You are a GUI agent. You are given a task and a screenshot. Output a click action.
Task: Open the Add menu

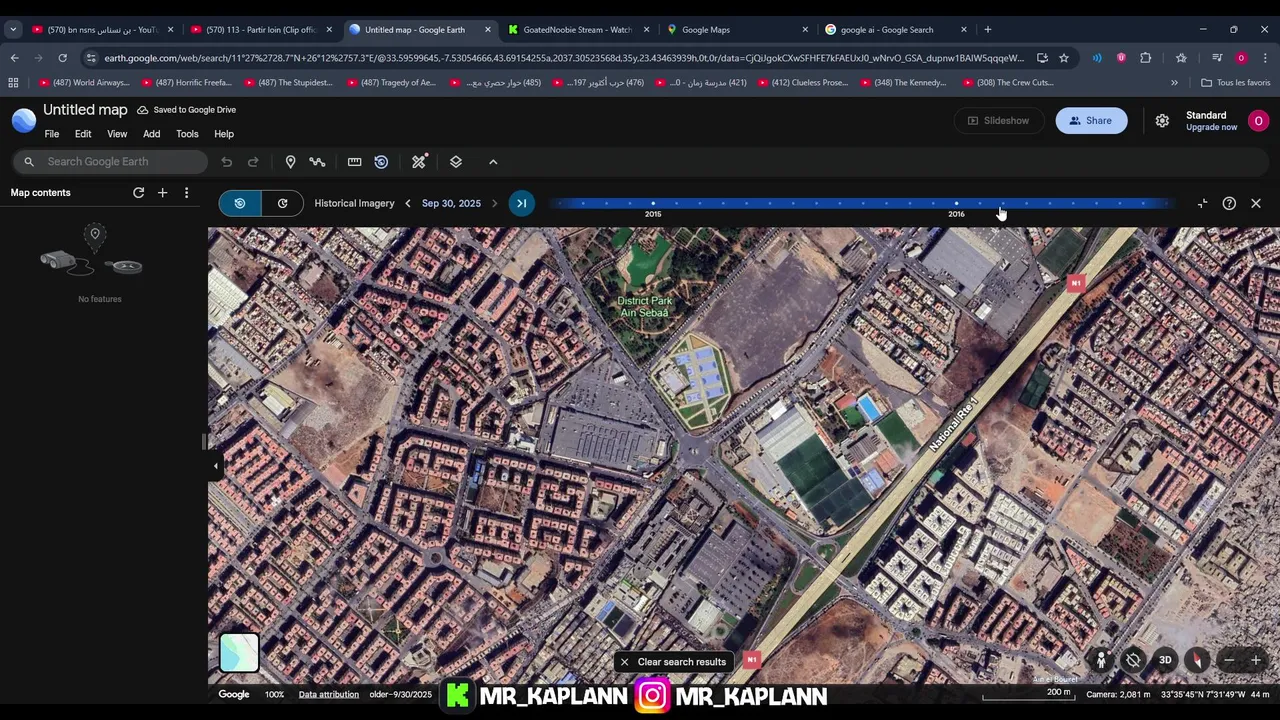tap(151, 134)
